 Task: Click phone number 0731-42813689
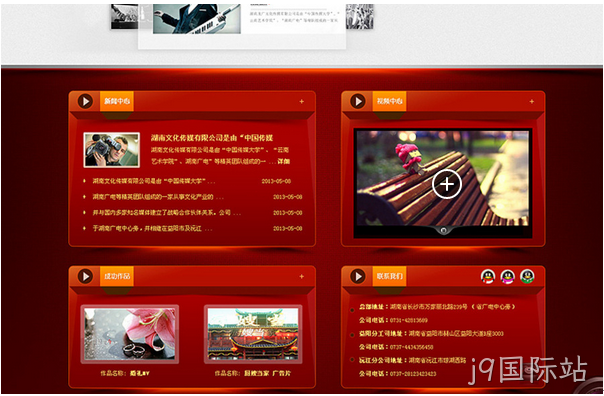pos(409,320)
